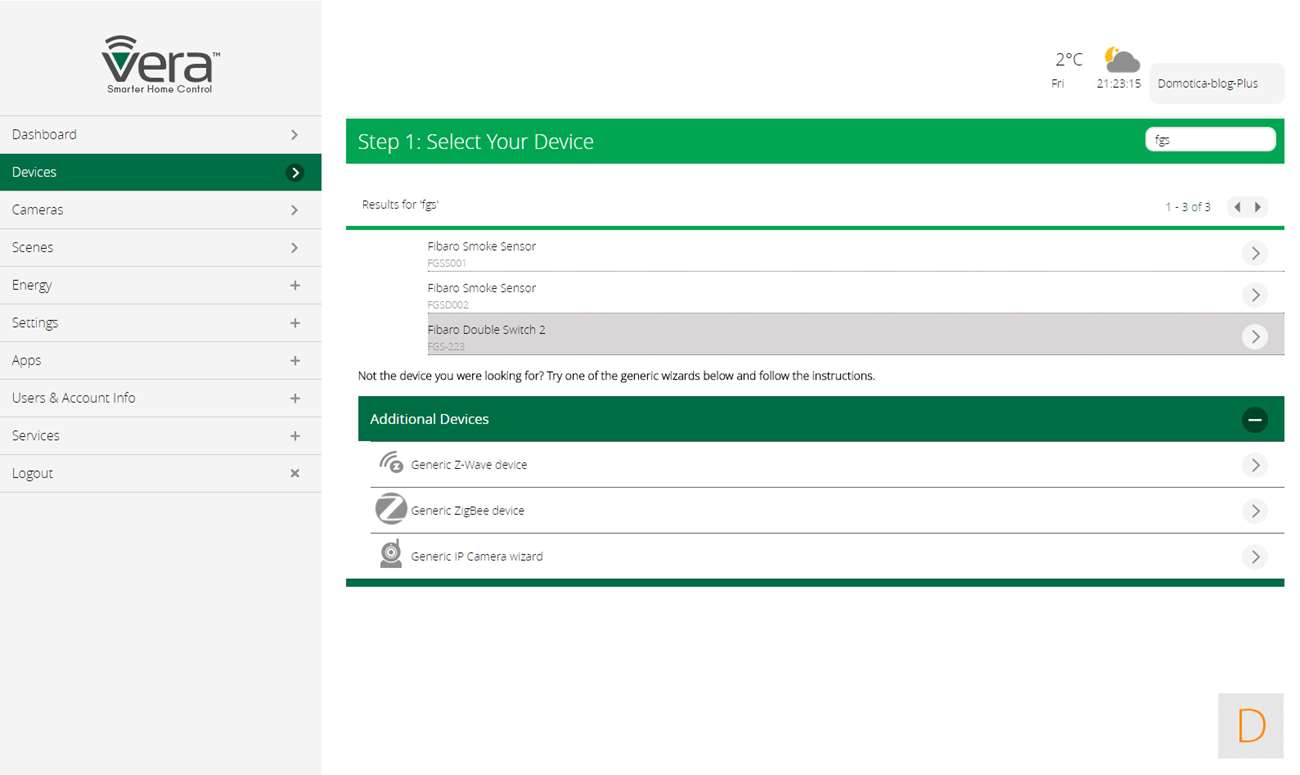Click the orange D logo badge

point(1250,725)
